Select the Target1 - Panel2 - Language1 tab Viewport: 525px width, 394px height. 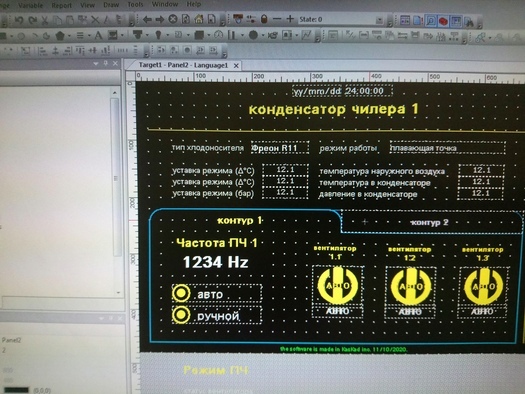point(183,65)
